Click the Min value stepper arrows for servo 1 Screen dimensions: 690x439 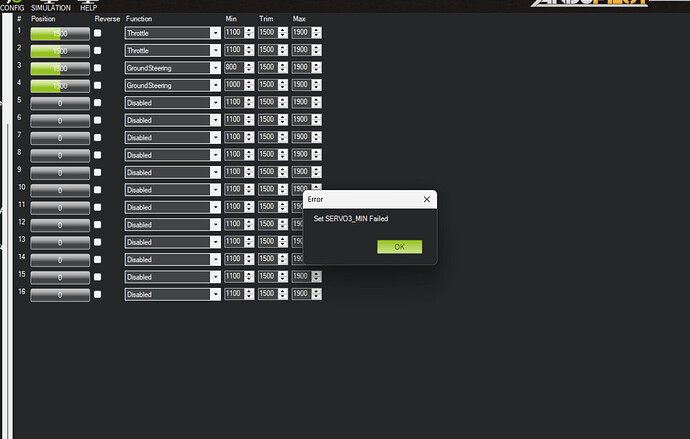(250, 33)
